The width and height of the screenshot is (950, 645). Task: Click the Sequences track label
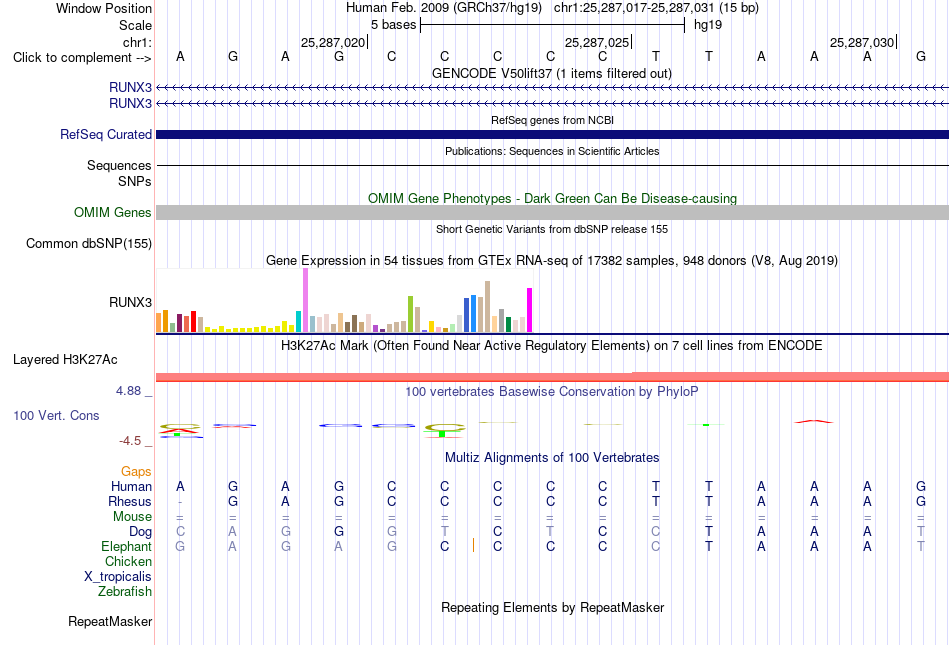[x=119, y=165]
